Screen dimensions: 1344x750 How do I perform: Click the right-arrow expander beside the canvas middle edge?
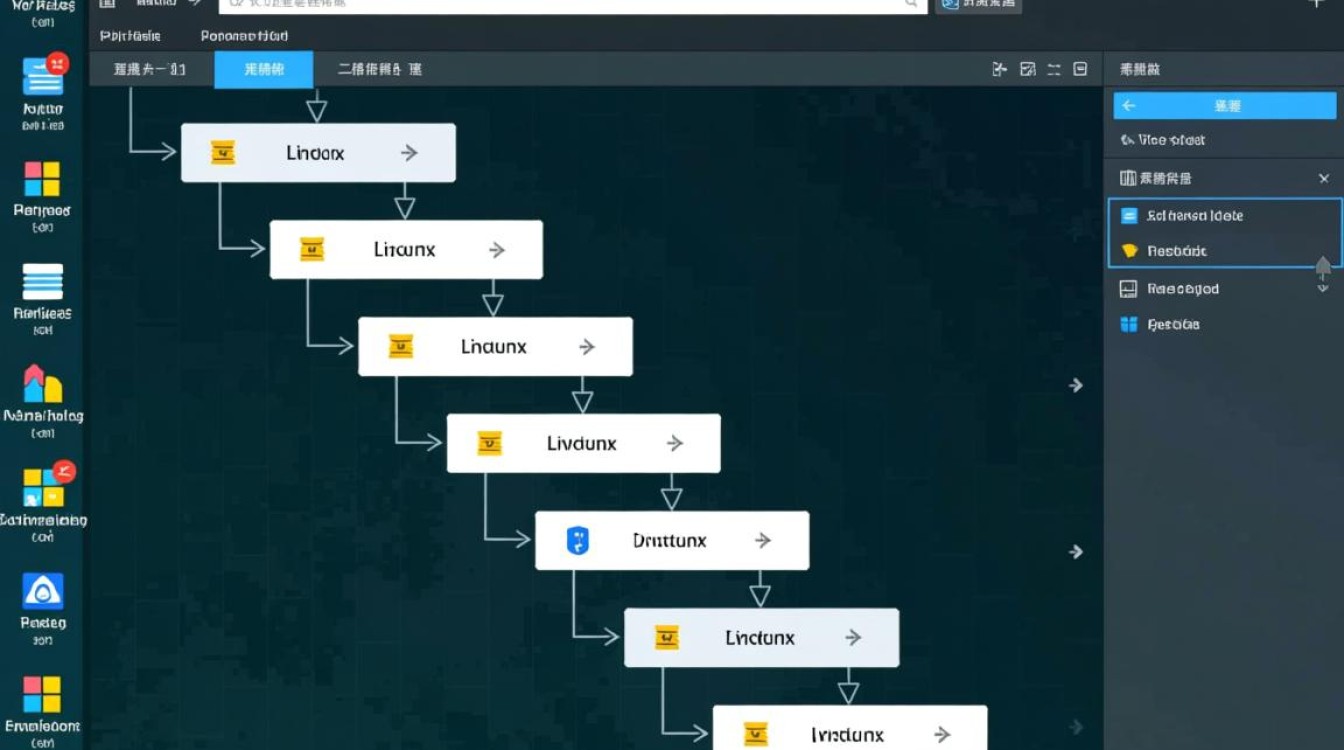1077,384
